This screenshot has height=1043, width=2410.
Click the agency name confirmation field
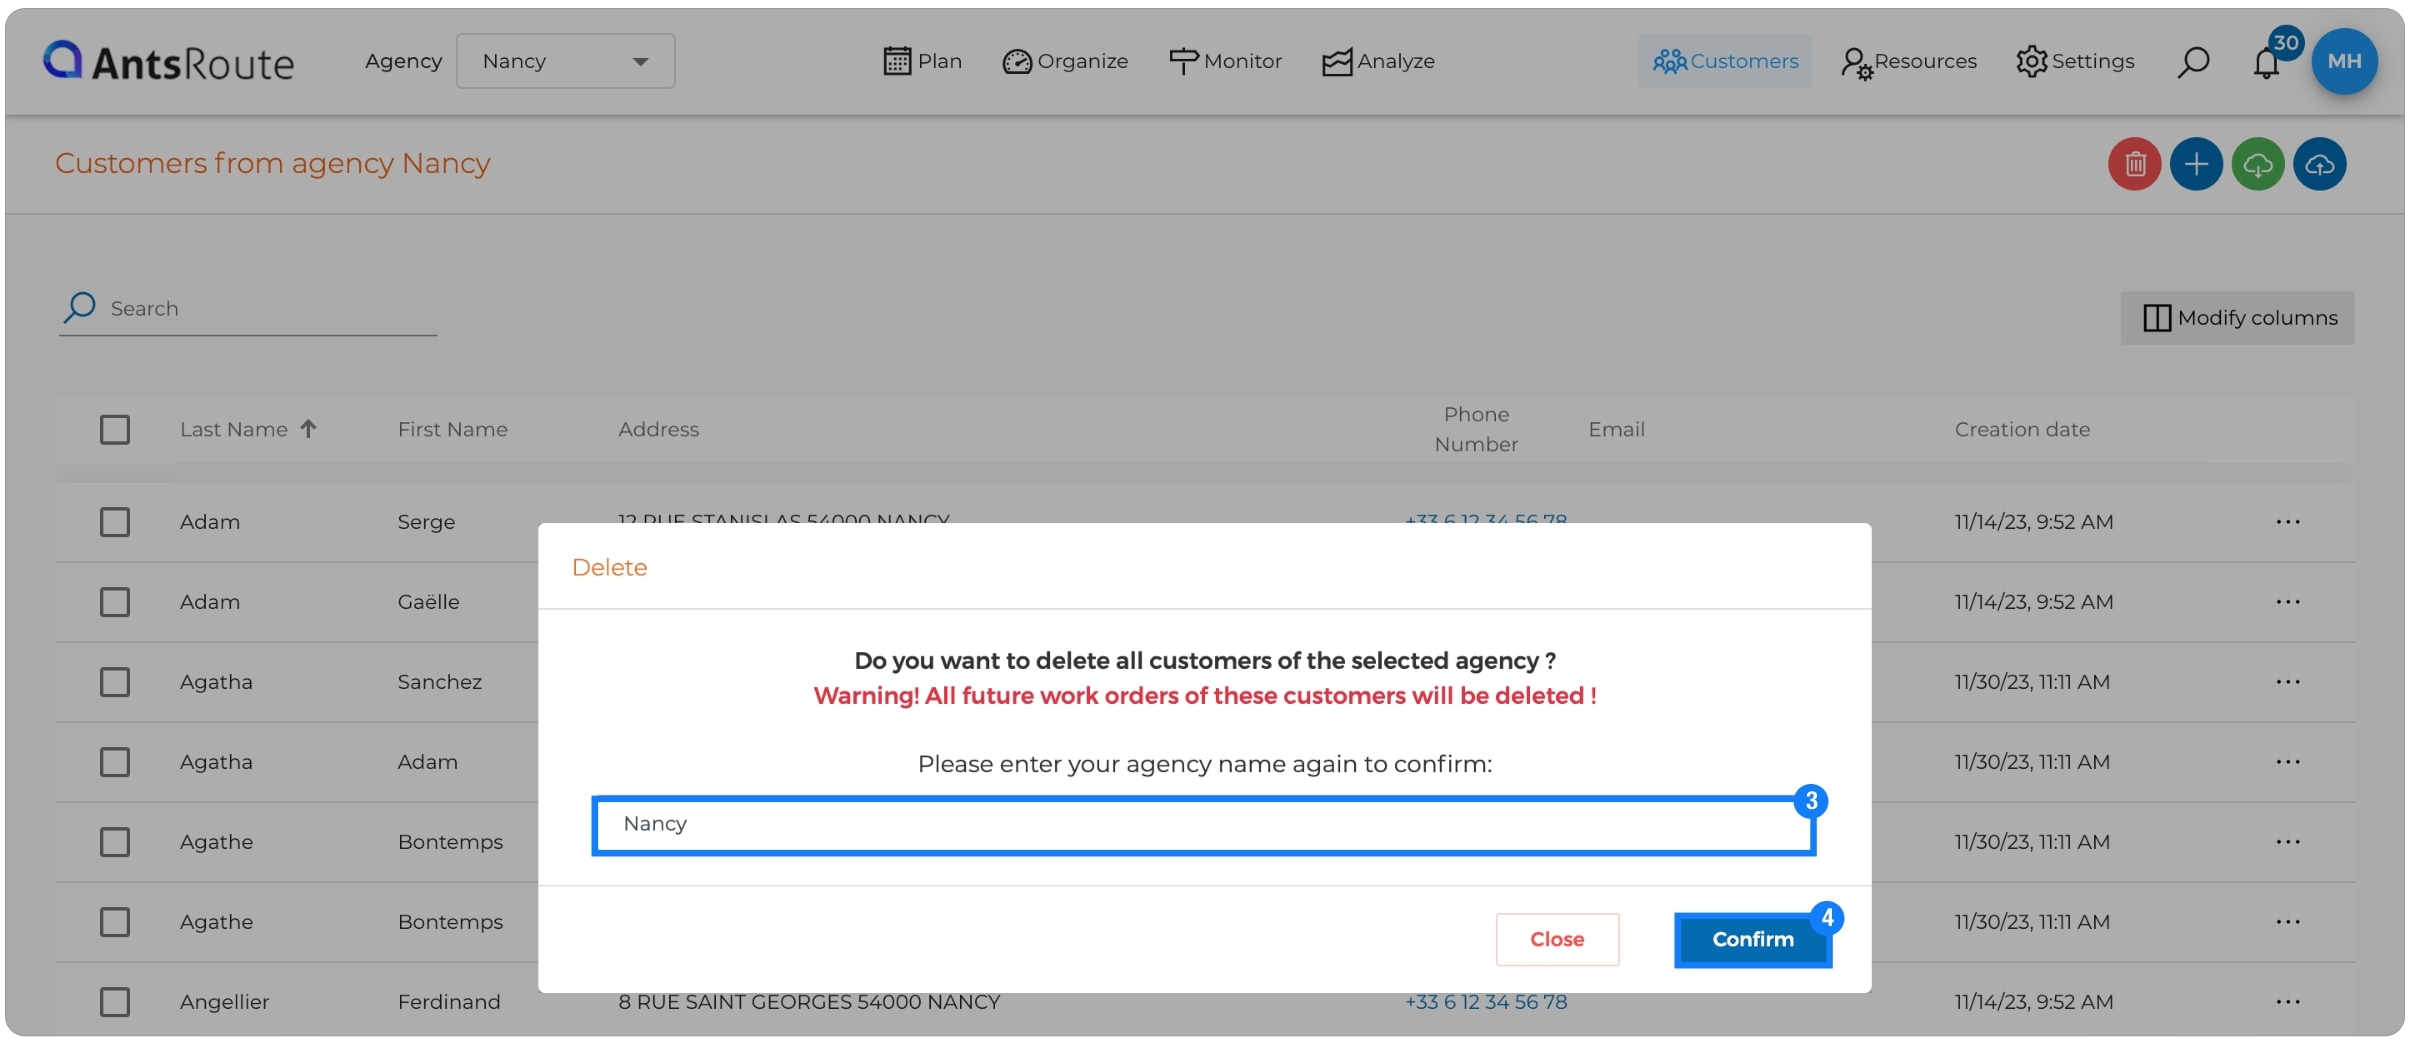[x=1203, y=825]
